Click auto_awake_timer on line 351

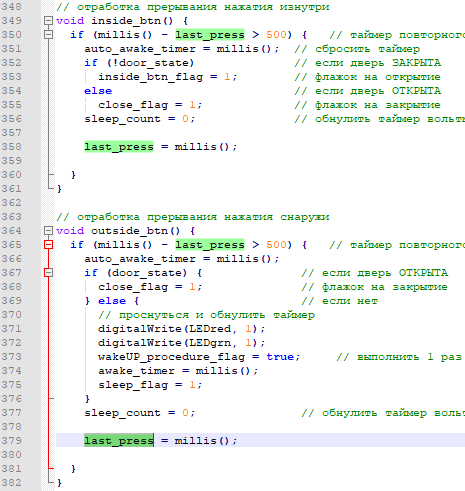click(140, 49)
